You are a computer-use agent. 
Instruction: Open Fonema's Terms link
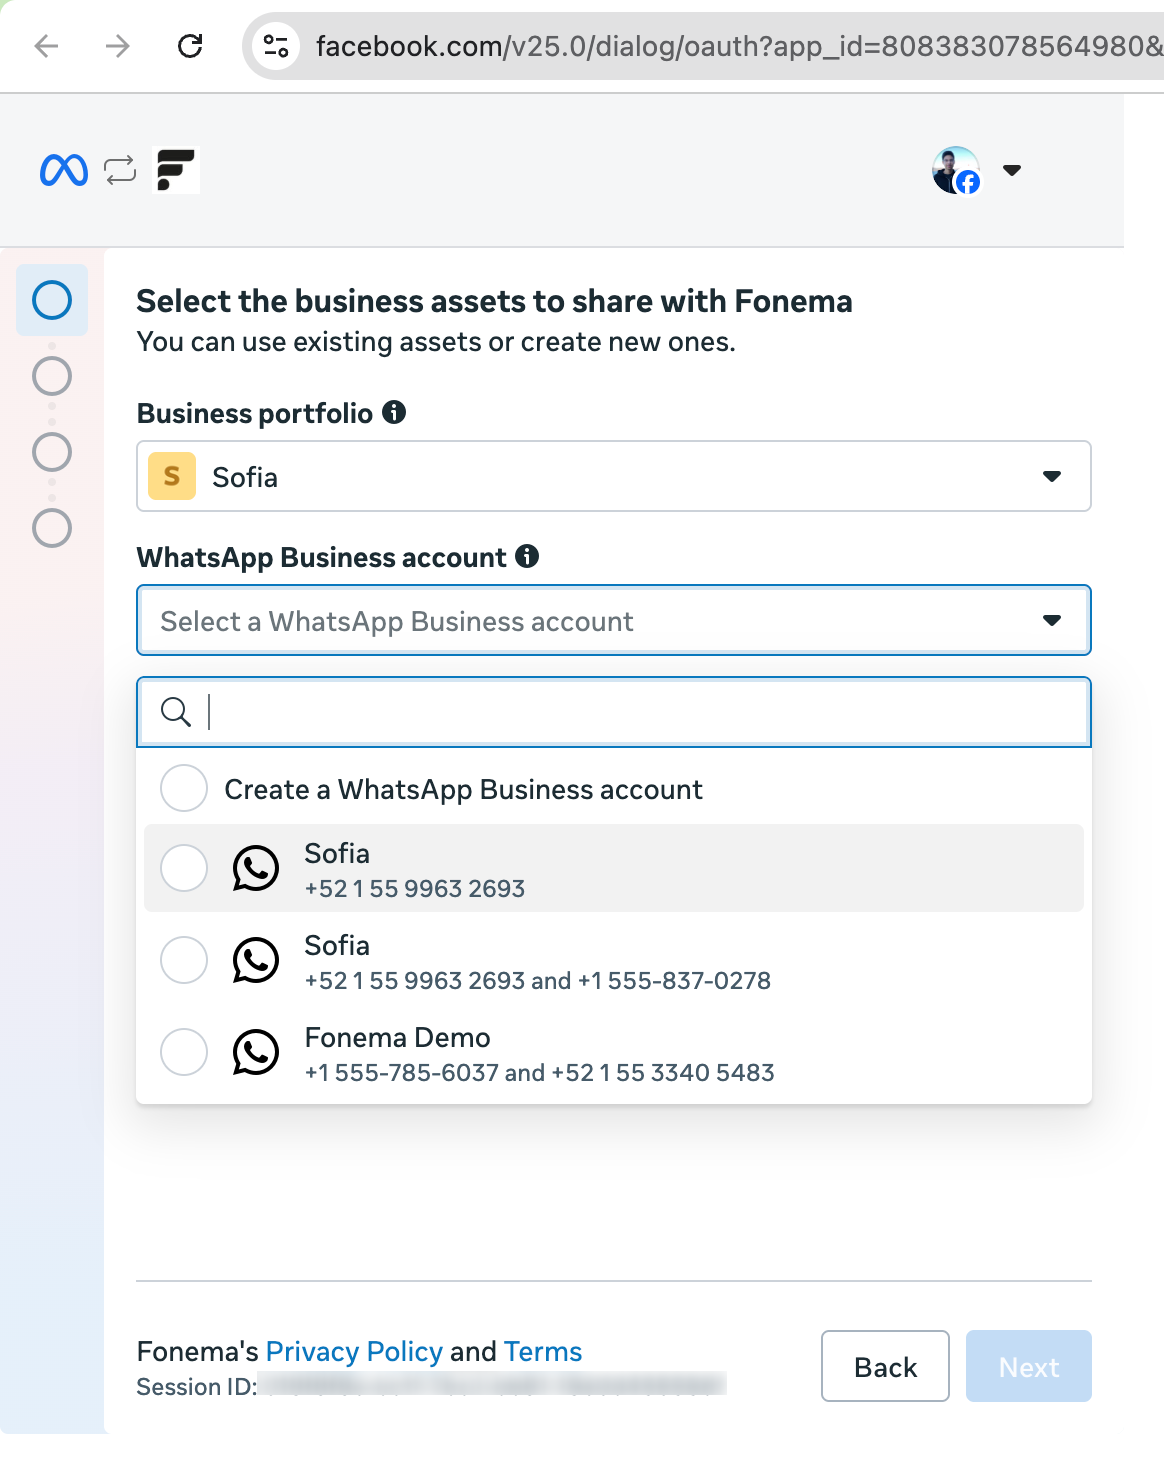543,1351
